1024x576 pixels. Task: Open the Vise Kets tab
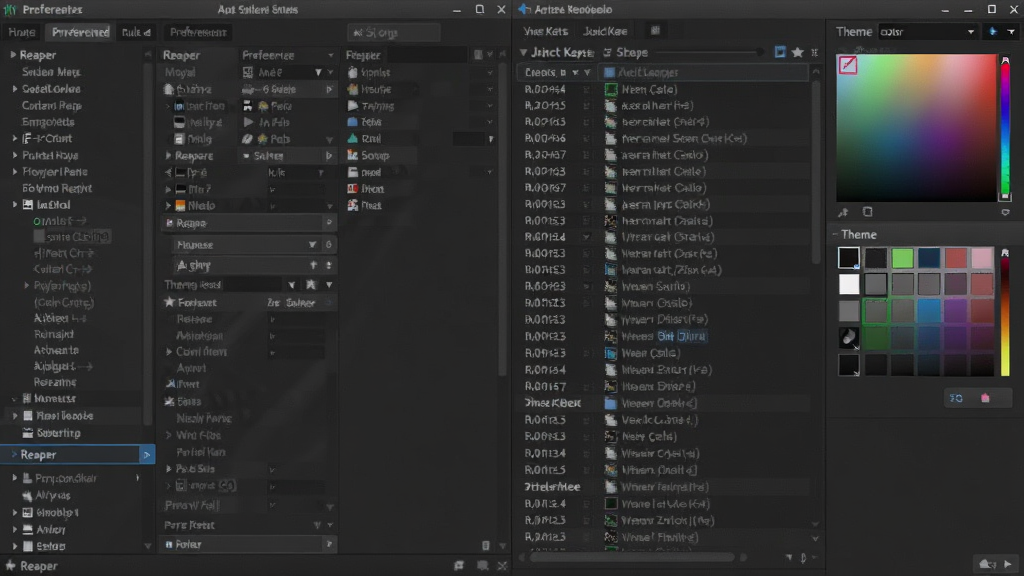click(545, 31)
